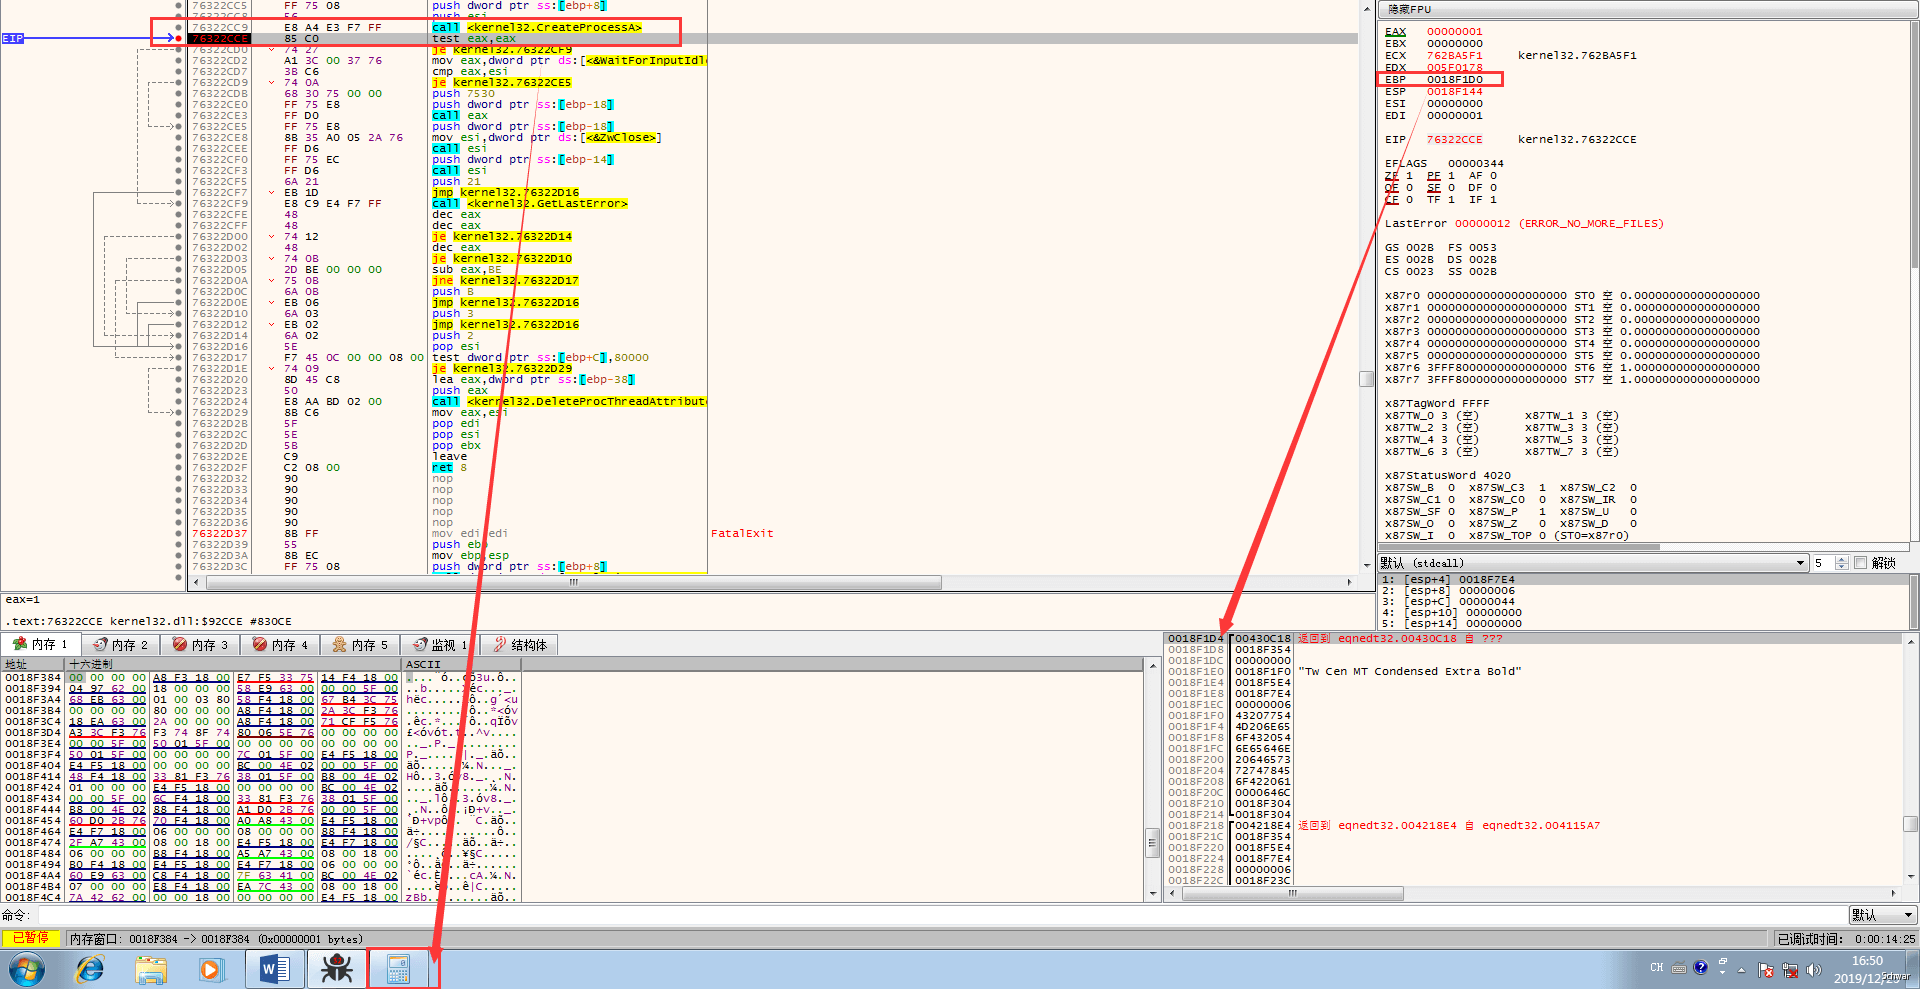Click the help question mark tray icon
Screen dimensions: 1920x989
[x=1700, y=968]
